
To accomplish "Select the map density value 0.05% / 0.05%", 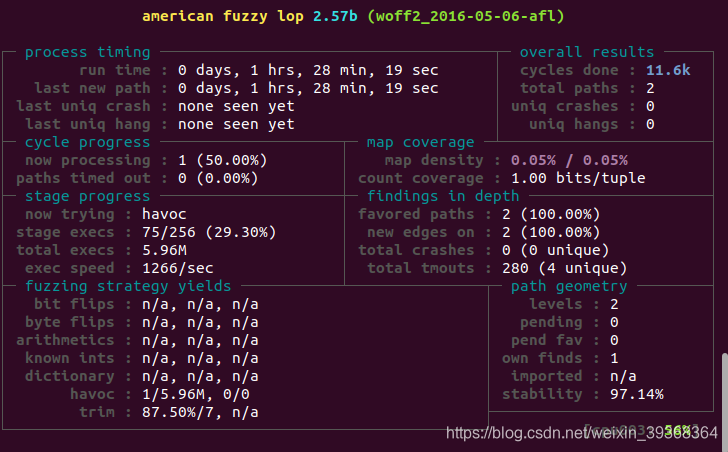I will pos(569,161).
